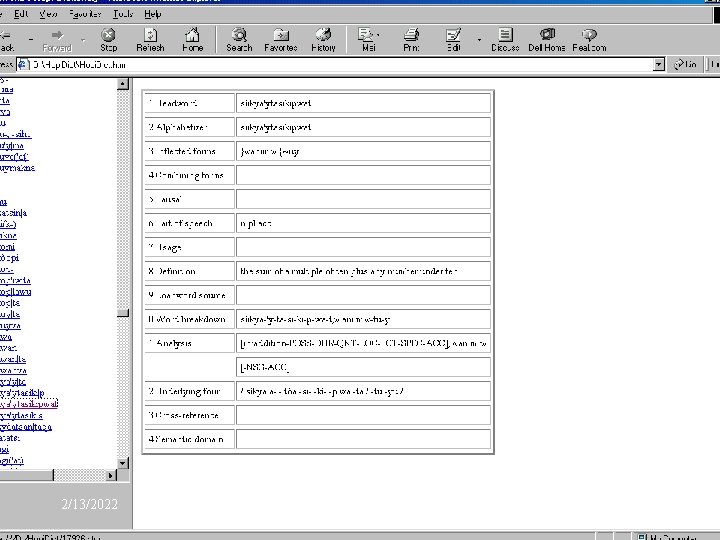Screen dimensions: 720x540
Task: Click the Headword label cell
Action: pos(189,103)
